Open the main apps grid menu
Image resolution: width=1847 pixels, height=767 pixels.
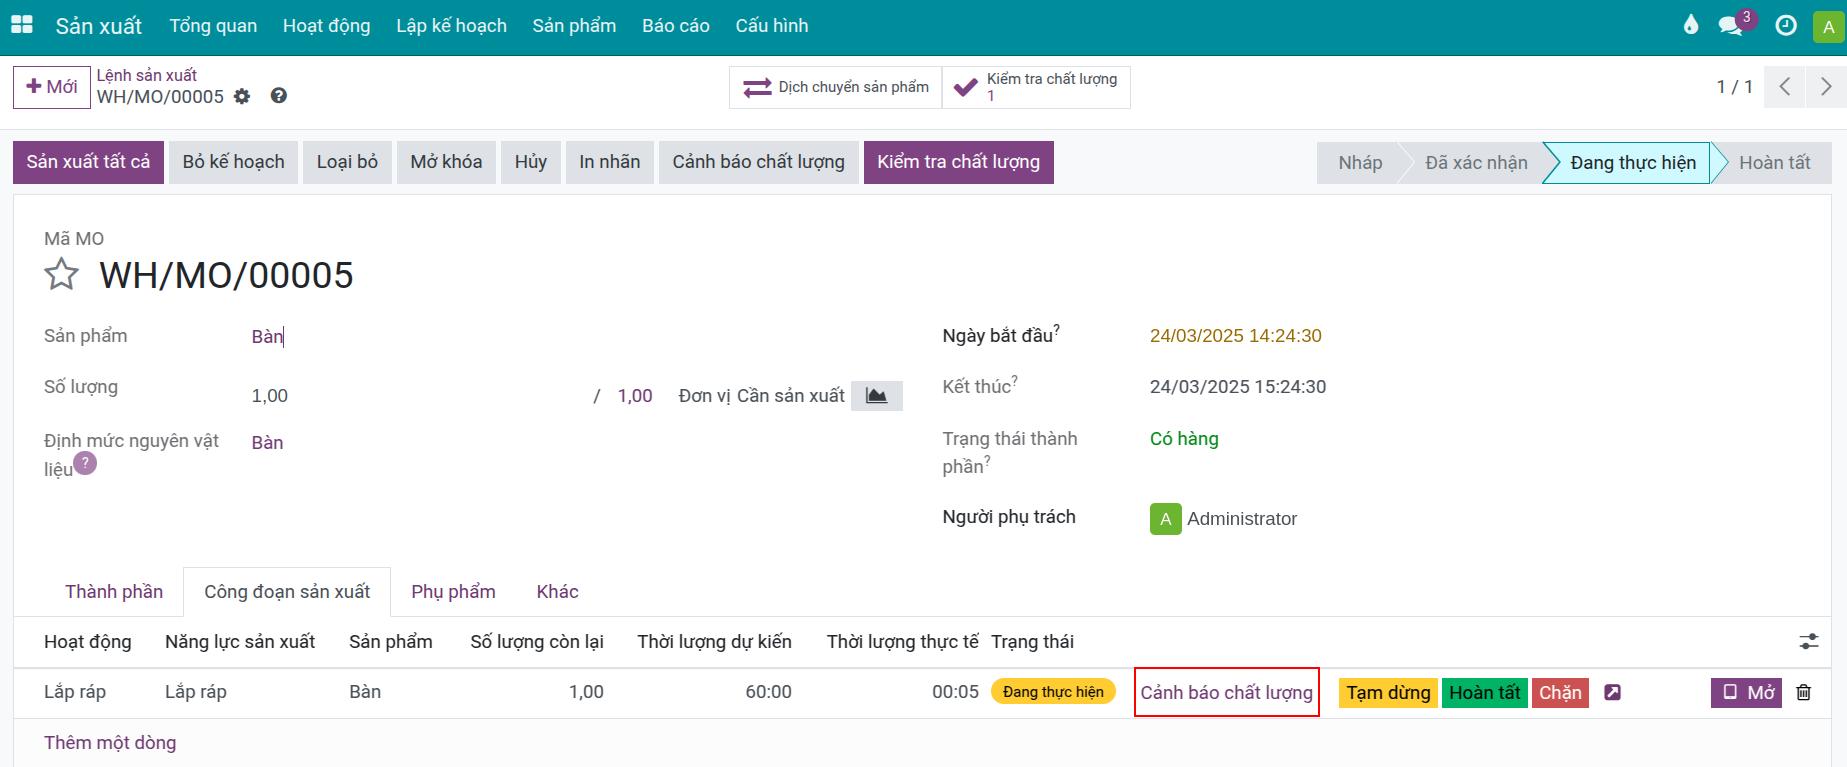click(21, 25)
